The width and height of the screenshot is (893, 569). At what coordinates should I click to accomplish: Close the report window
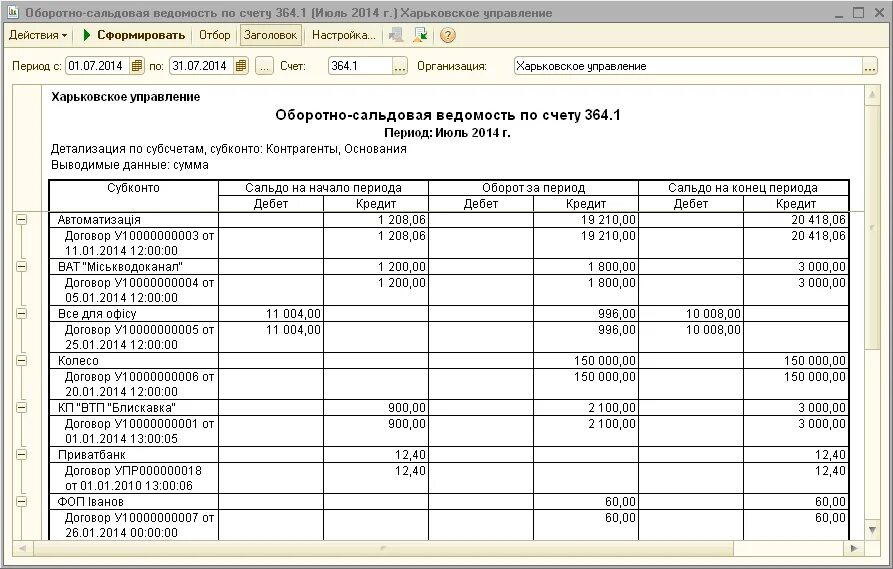tap(879, 13)
